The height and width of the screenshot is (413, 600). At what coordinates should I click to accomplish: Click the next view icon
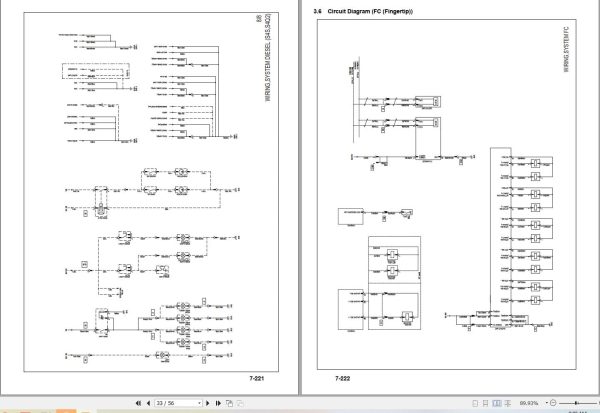point(240,403)
